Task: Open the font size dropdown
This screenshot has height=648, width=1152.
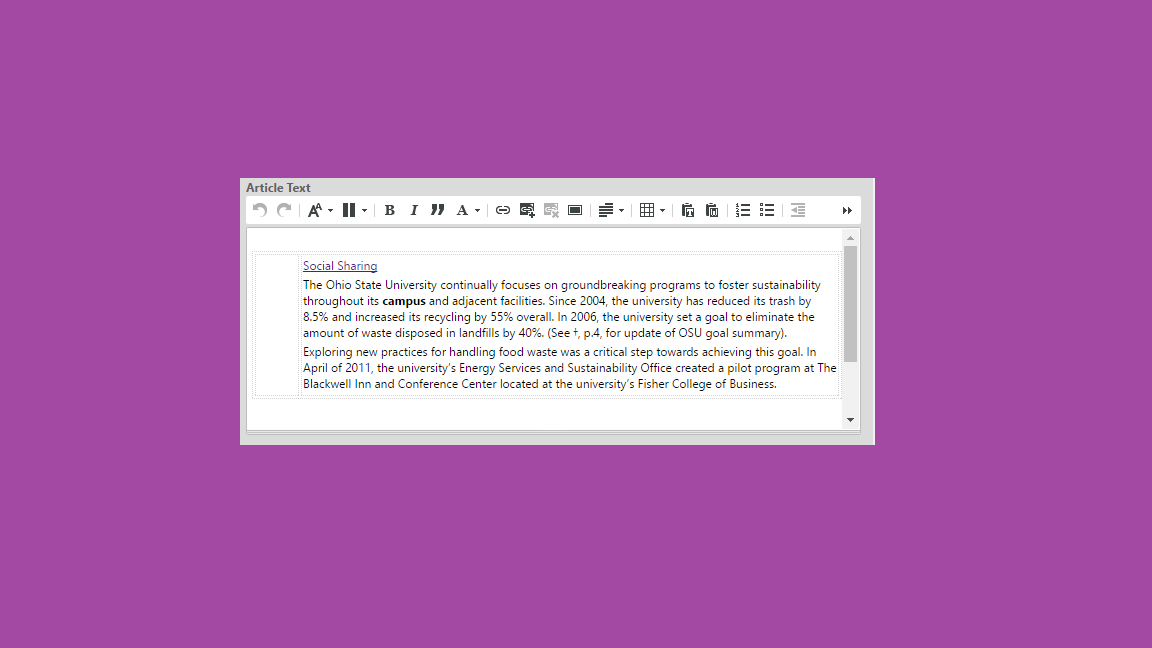Action: (320, 210)
